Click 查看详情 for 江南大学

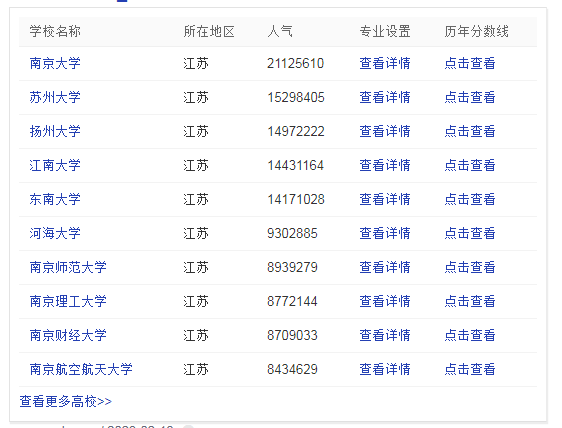(385, 166)
